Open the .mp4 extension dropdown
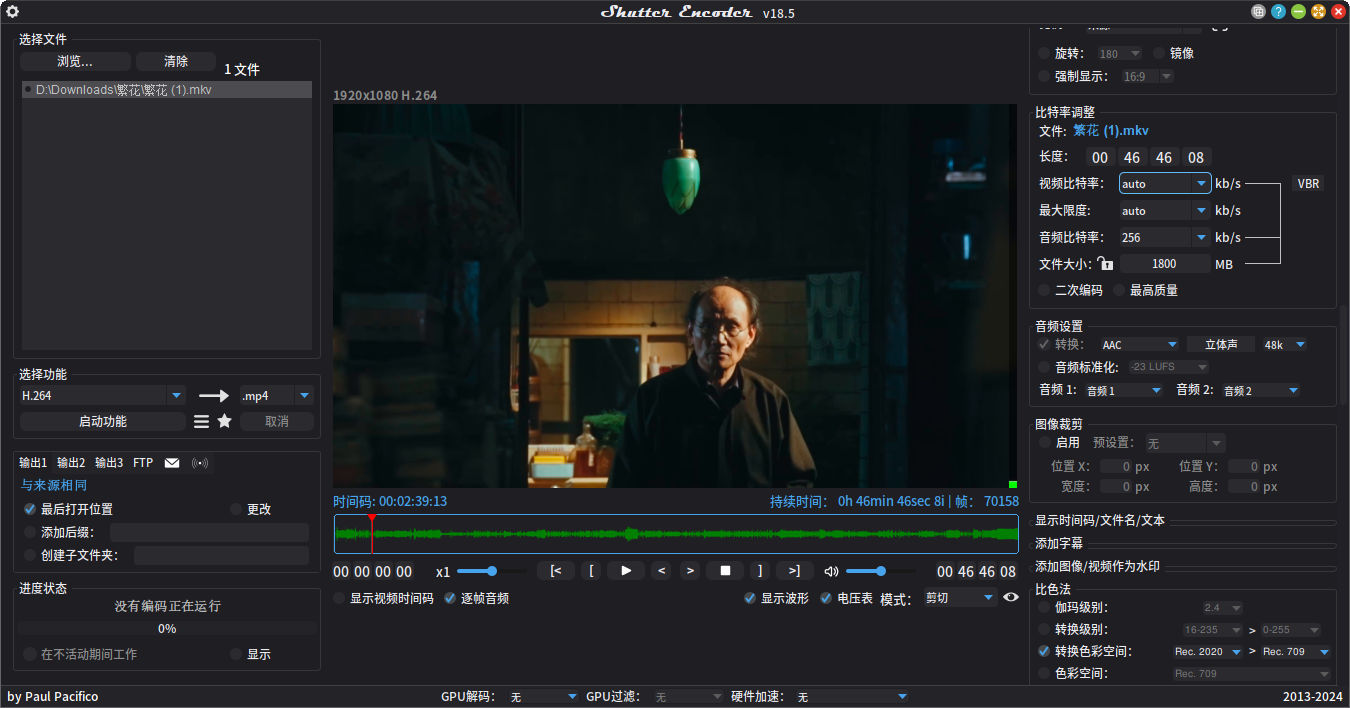The width and height of the screenshot is (1350, 708). tap(277, 395)
